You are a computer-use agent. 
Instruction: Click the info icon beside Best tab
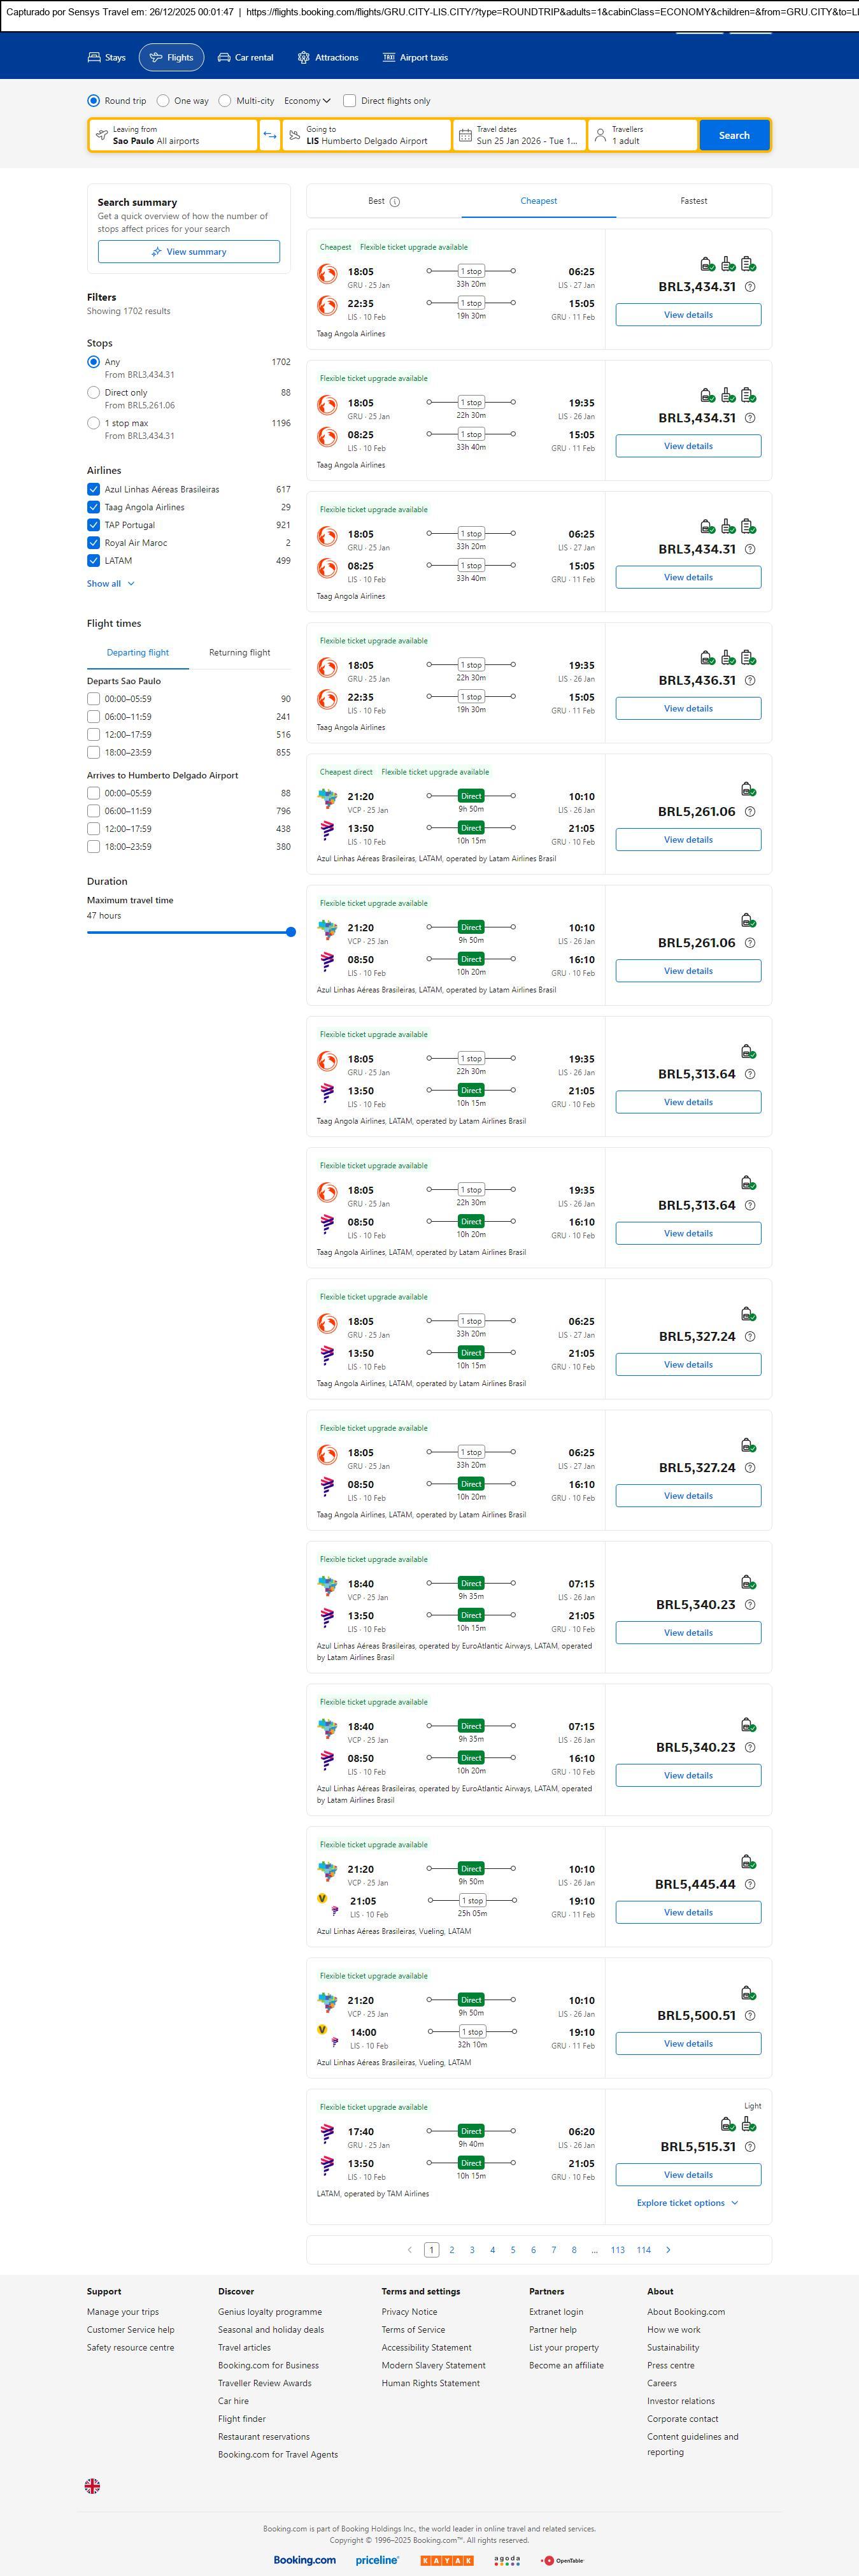coord(395,202)
